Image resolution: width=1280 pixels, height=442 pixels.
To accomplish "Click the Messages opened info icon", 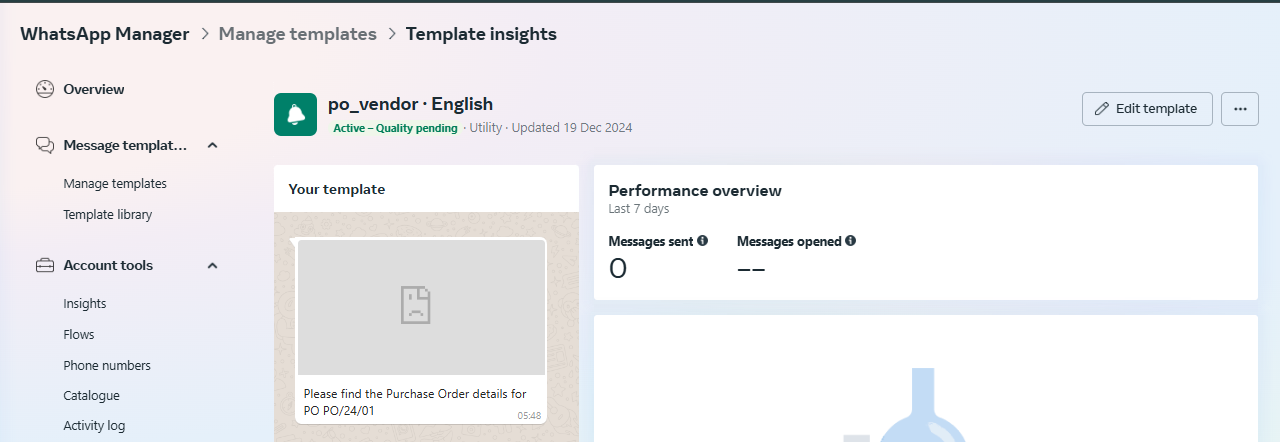I will [850, 241].
